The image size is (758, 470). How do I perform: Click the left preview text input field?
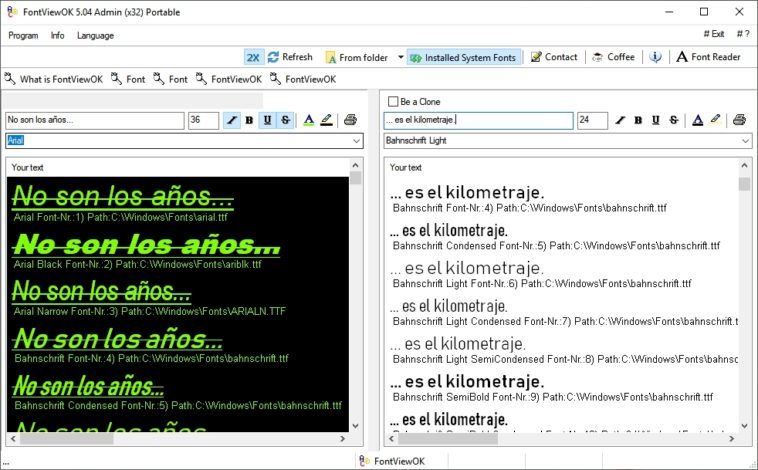click(x=95, y=120)
